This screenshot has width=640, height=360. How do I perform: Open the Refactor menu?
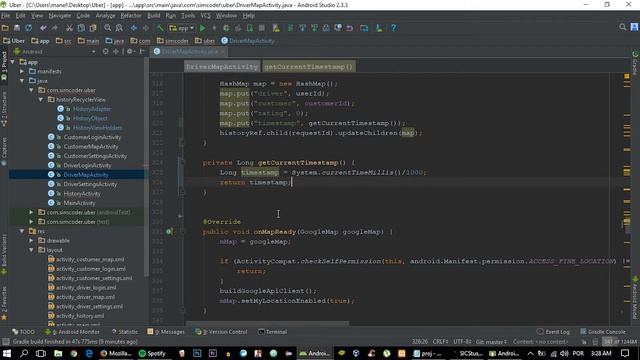tap(131, 16)
